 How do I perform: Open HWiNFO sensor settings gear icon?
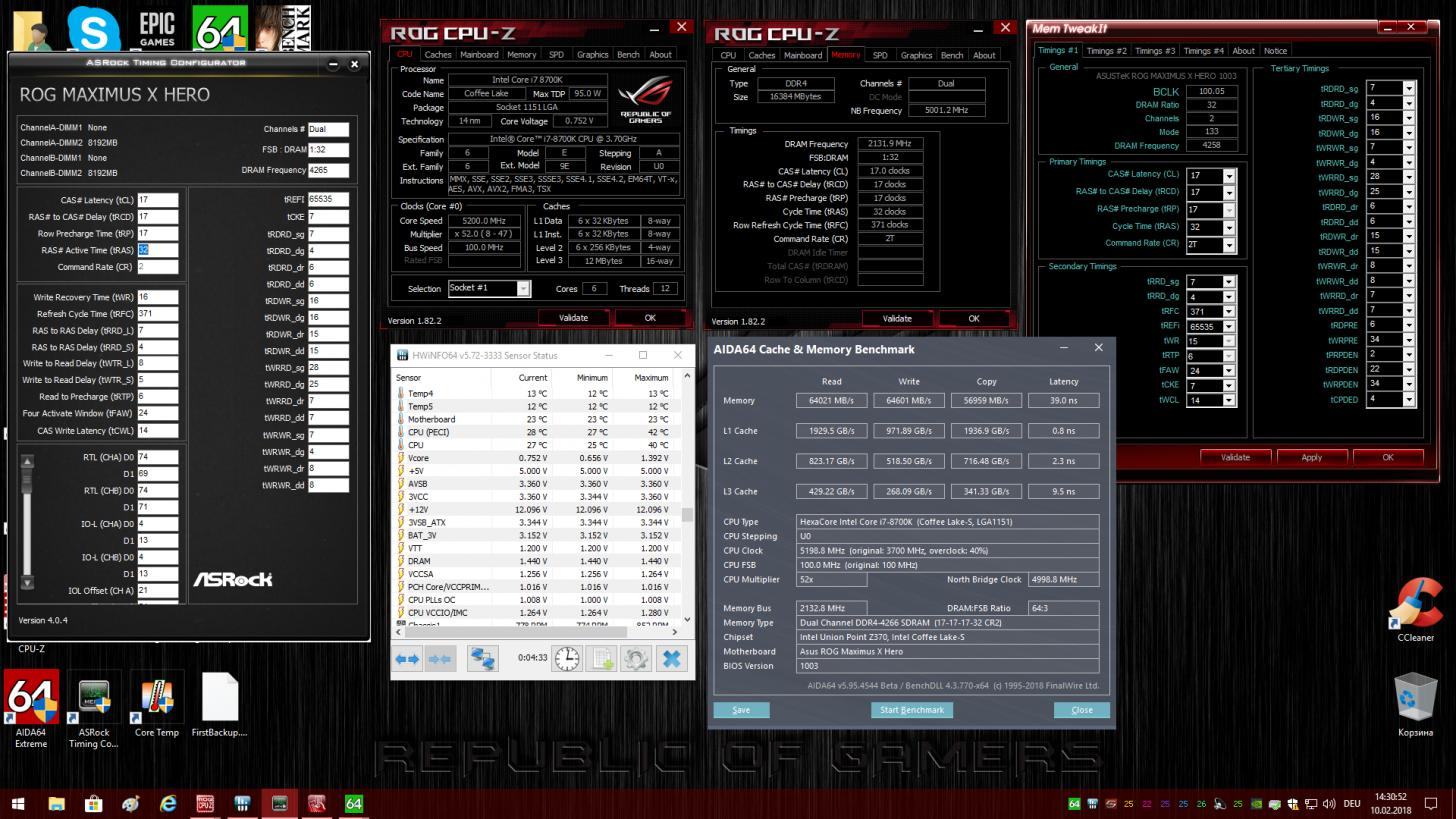click(636, 658)
